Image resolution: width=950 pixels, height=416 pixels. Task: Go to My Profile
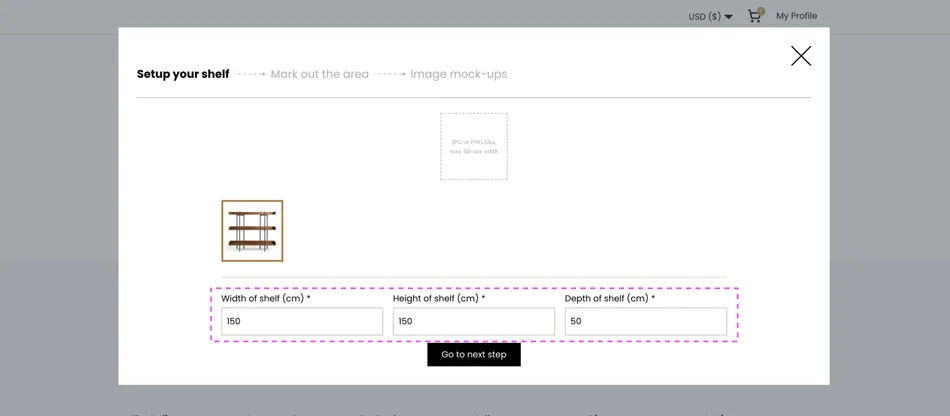[796, 16]
